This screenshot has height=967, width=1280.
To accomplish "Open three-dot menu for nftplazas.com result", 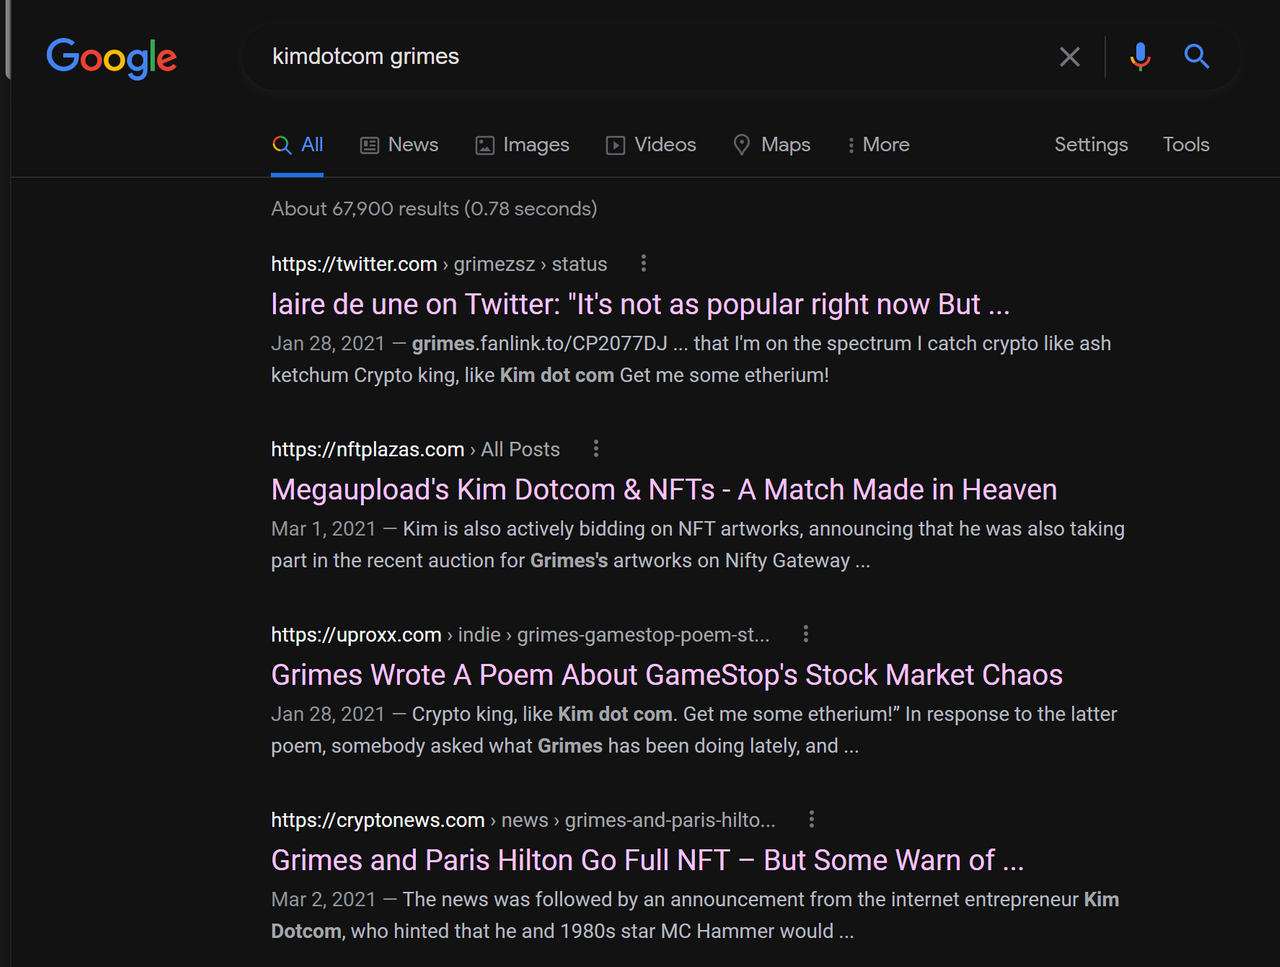I will tap(596, 448).
